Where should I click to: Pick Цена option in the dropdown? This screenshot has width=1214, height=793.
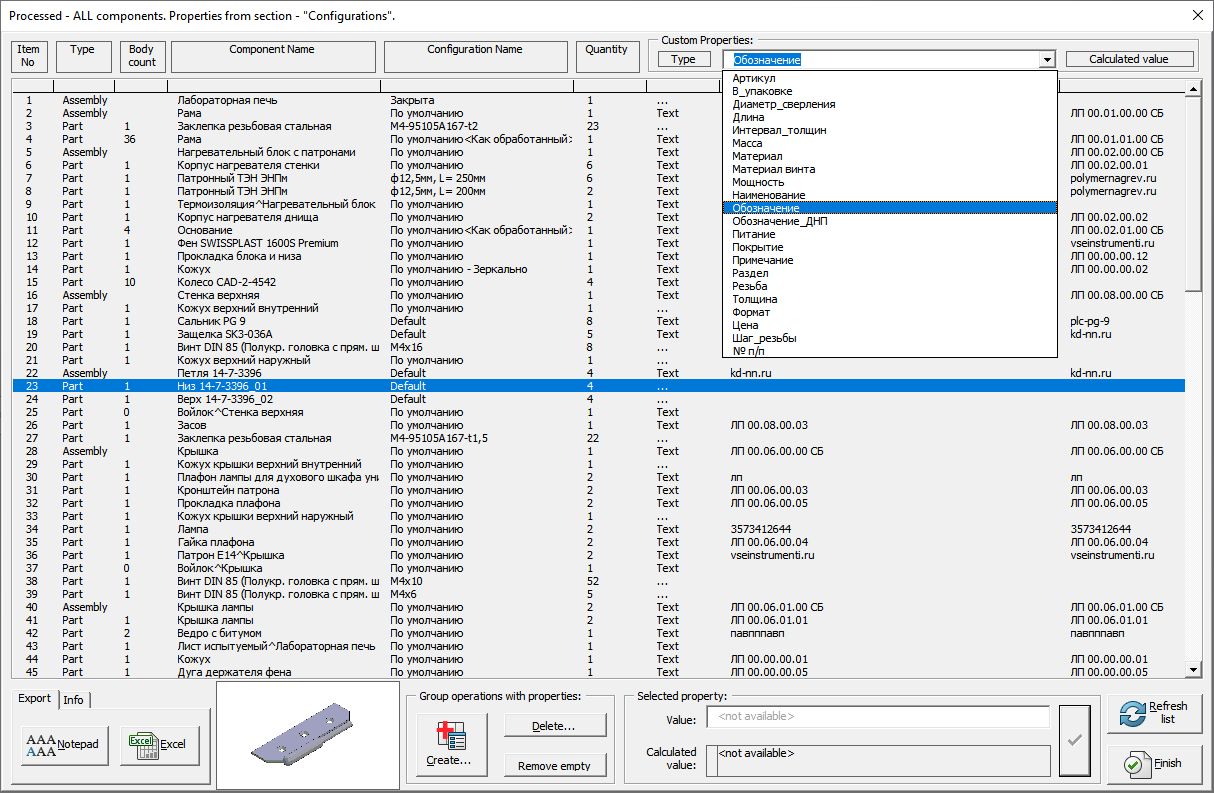point(745,325)
